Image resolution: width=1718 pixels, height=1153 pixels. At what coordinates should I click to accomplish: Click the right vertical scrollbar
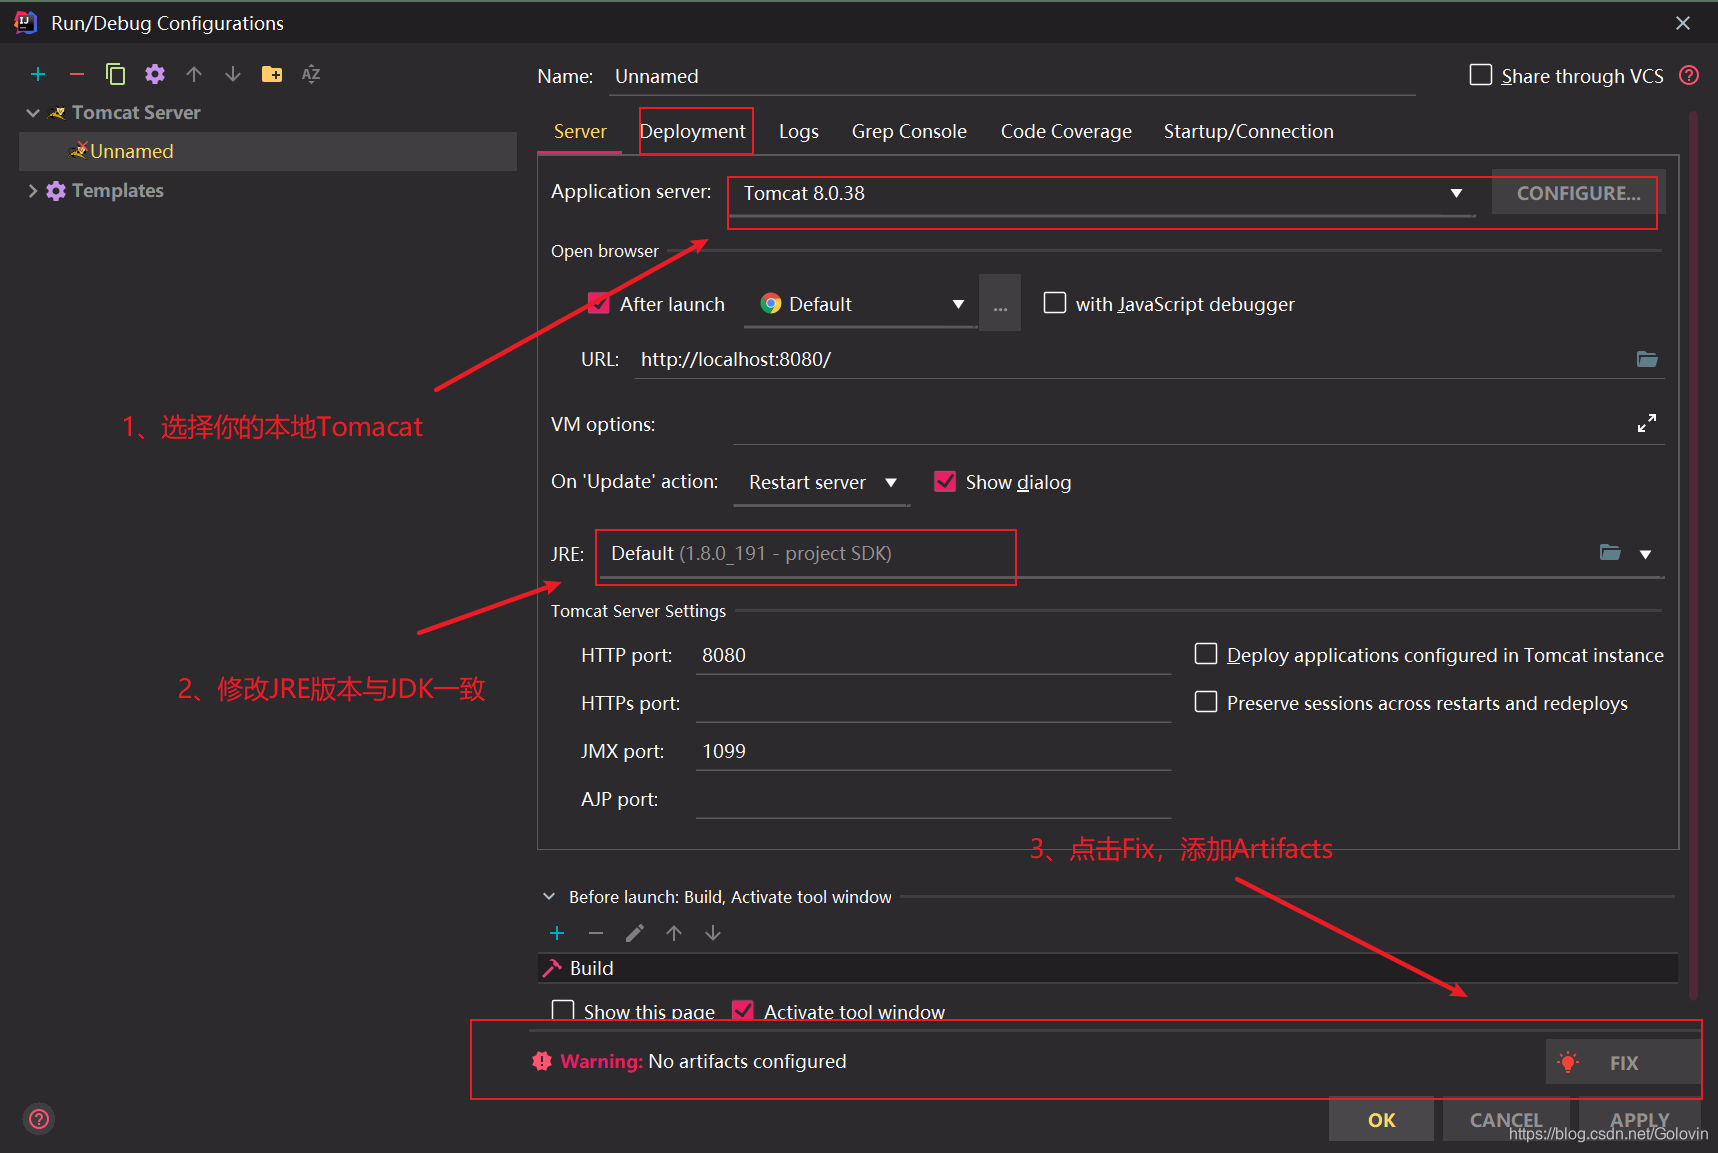point(1693,555)
